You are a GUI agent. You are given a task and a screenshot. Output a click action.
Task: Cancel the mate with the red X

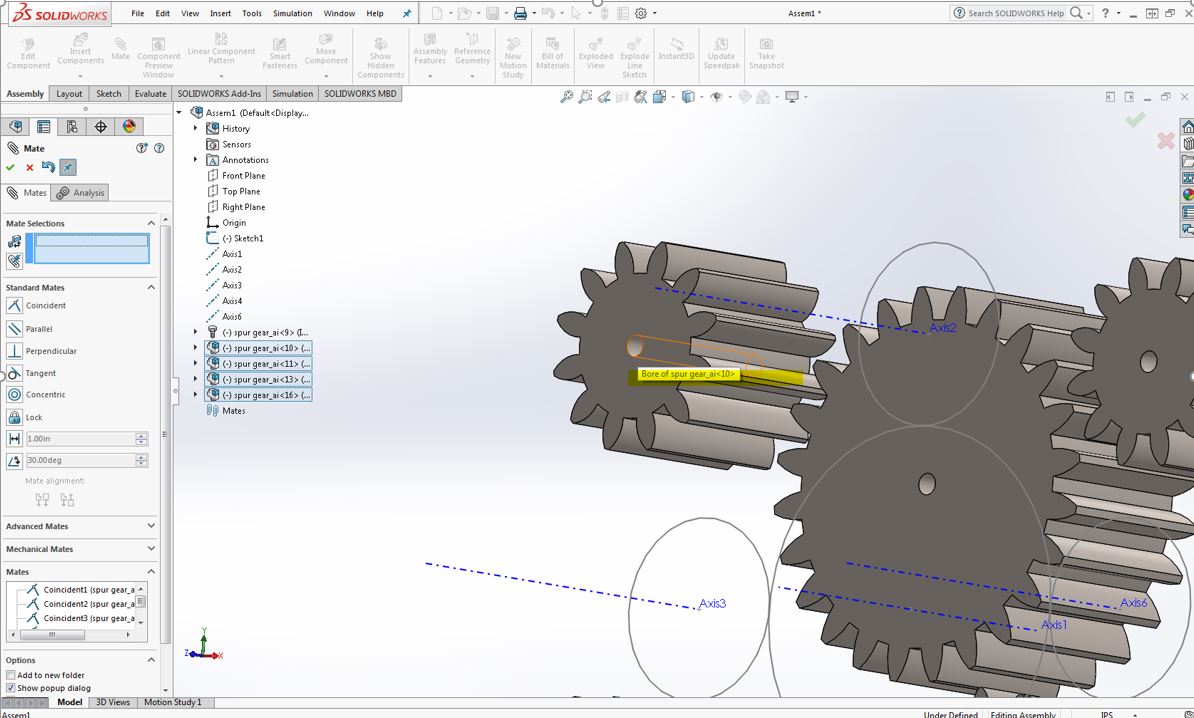click(x=30, y=168)
